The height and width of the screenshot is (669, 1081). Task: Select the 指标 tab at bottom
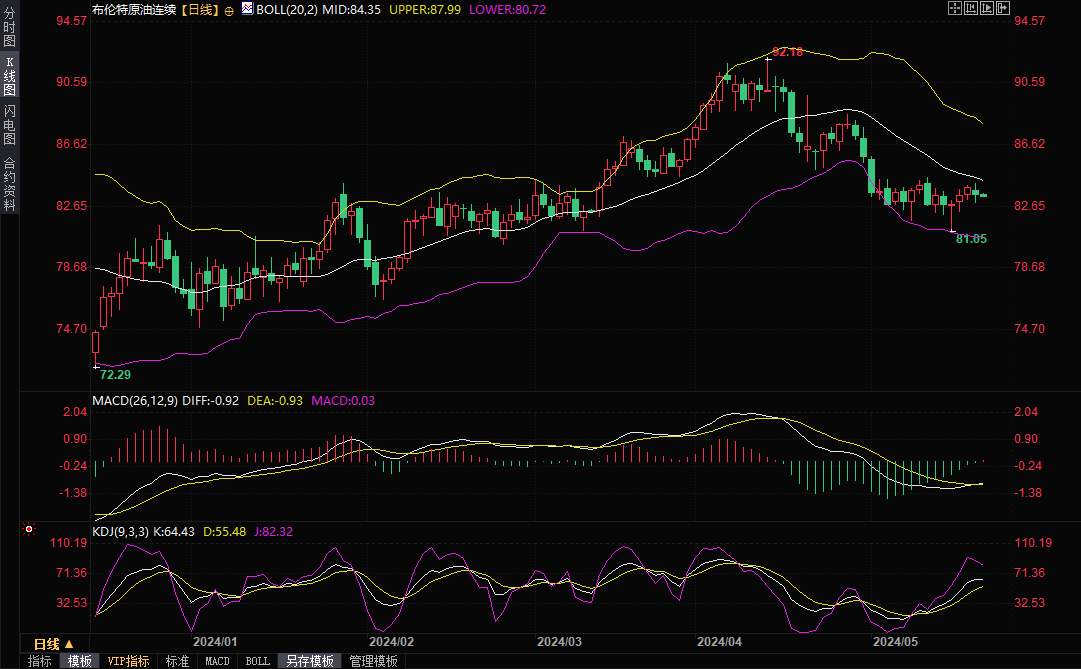(x=40, y=661)
